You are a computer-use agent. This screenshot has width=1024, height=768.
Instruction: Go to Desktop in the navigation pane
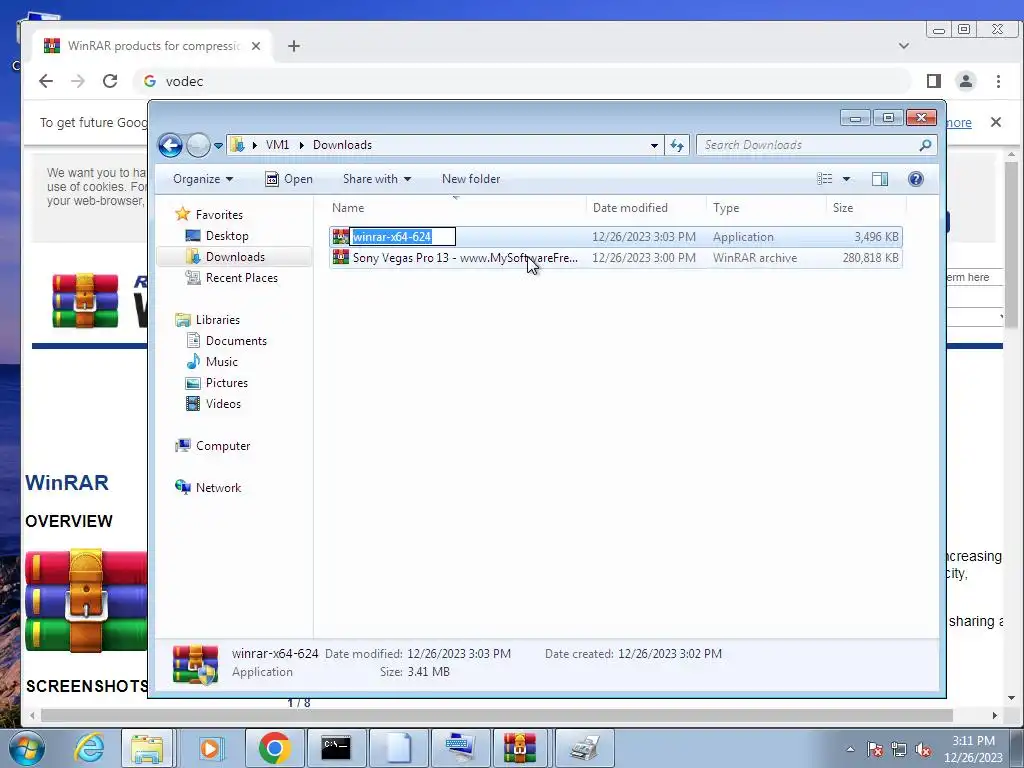pyautogui.click(x=227, y=236)
